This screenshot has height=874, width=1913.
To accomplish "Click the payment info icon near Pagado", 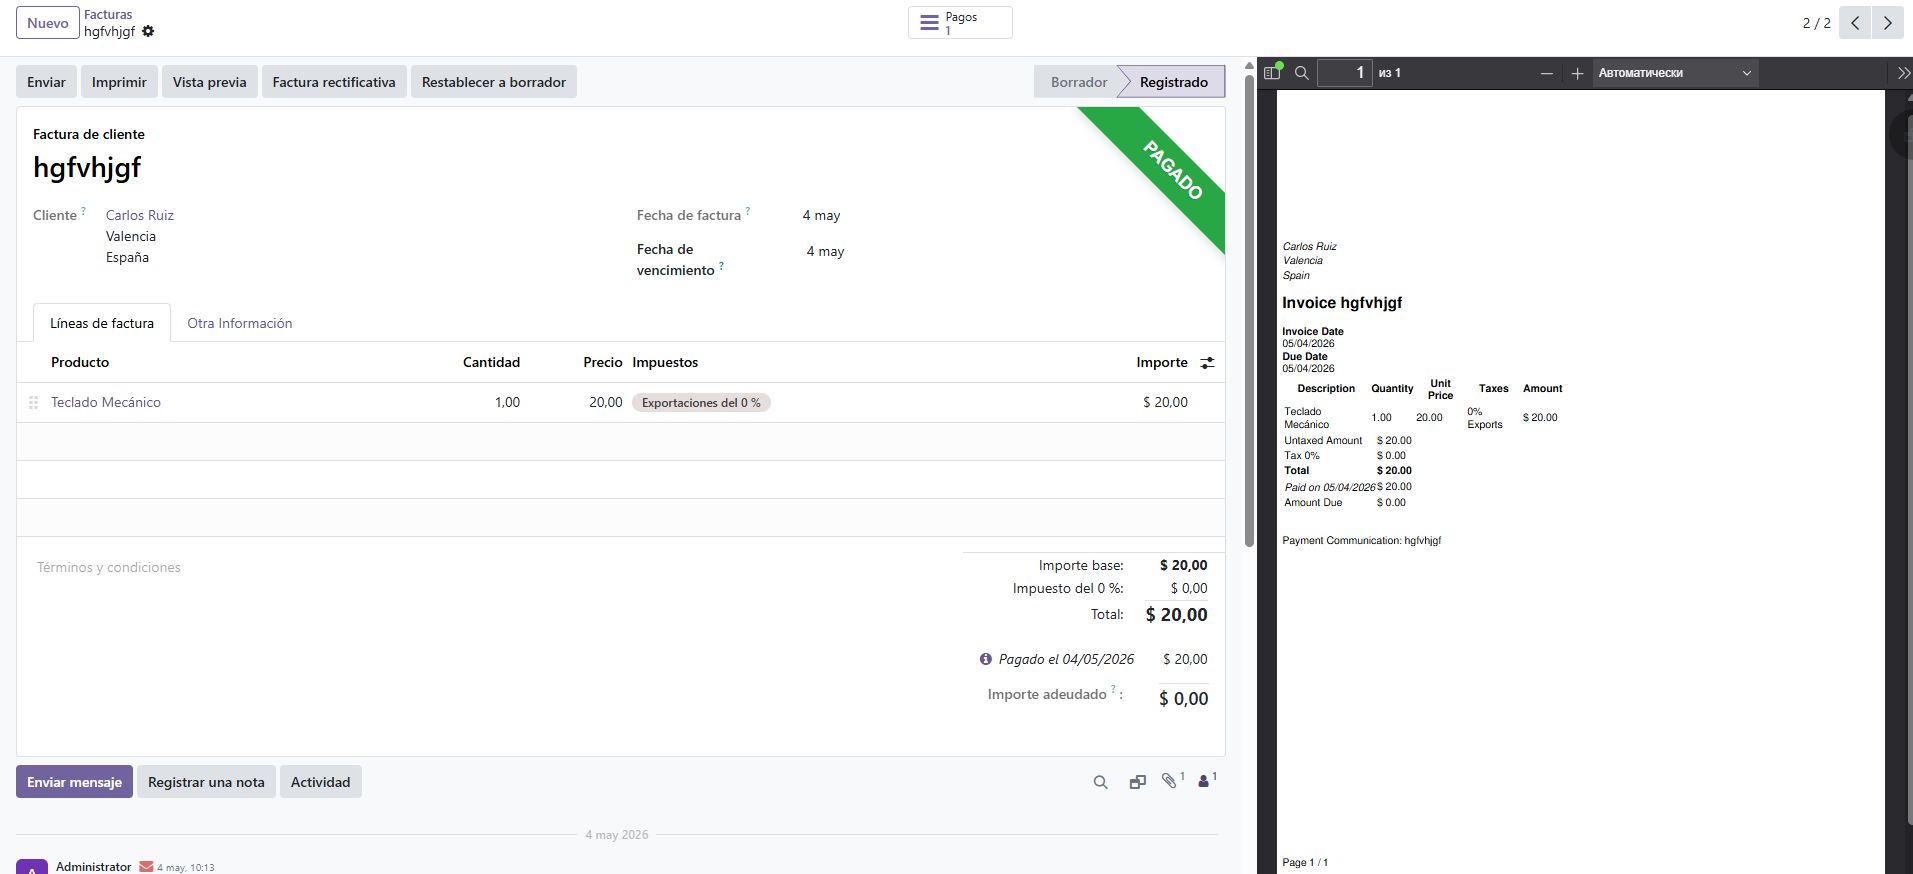I will click(986, 659).
